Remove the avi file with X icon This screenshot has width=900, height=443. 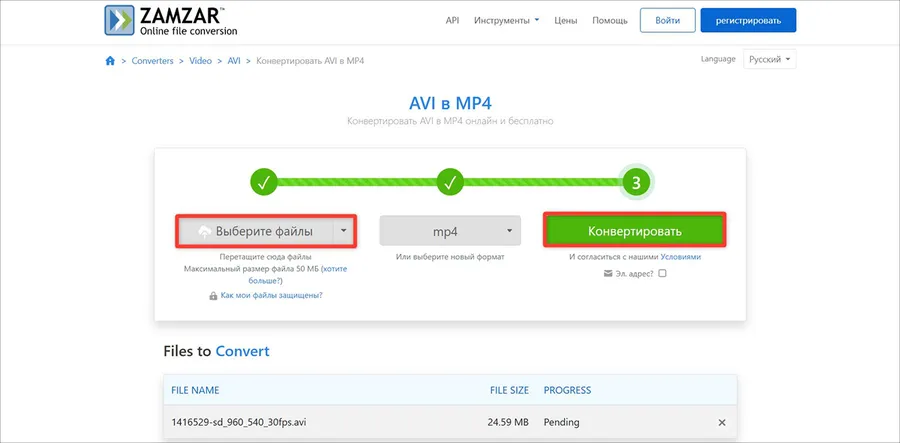[x=722, y=422]
